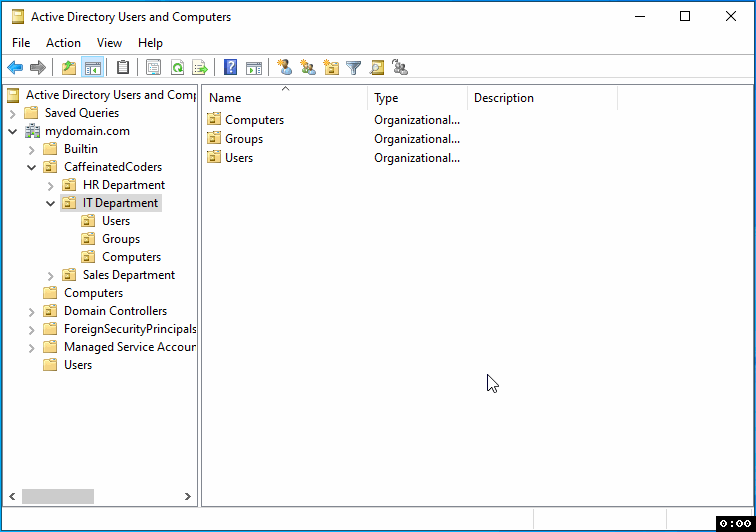Toggle Show/Hide Action Pane icon

pyautogui.click(x=254, y=68)
